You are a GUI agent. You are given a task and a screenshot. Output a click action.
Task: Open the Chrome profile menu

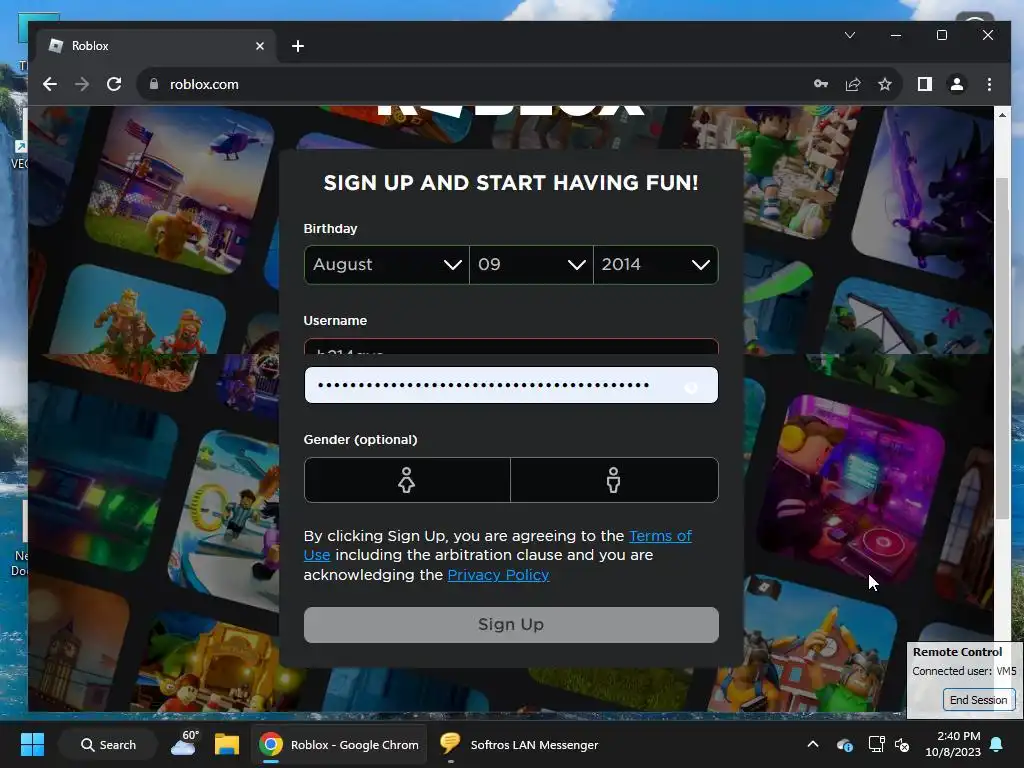point(957,84)
